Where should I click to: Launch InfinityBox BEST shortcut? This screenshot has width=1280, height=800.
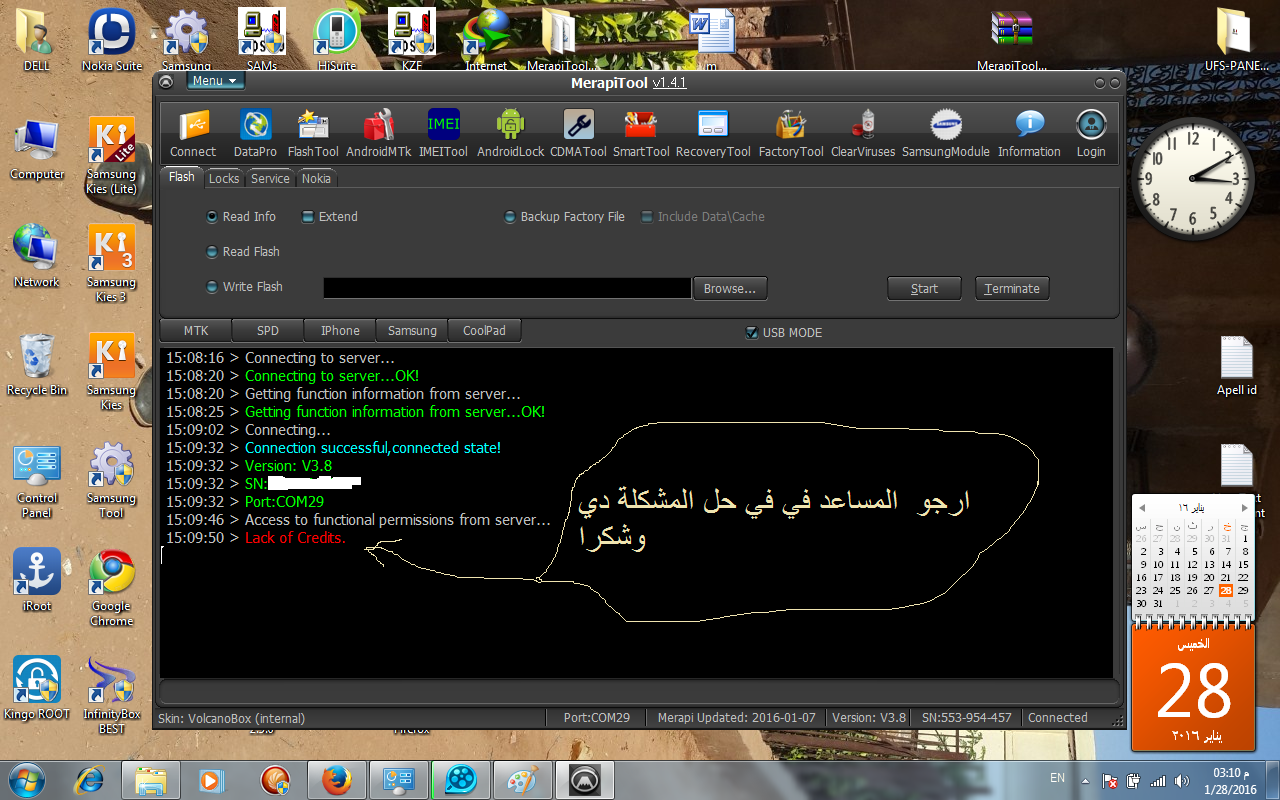pos(111,695)
